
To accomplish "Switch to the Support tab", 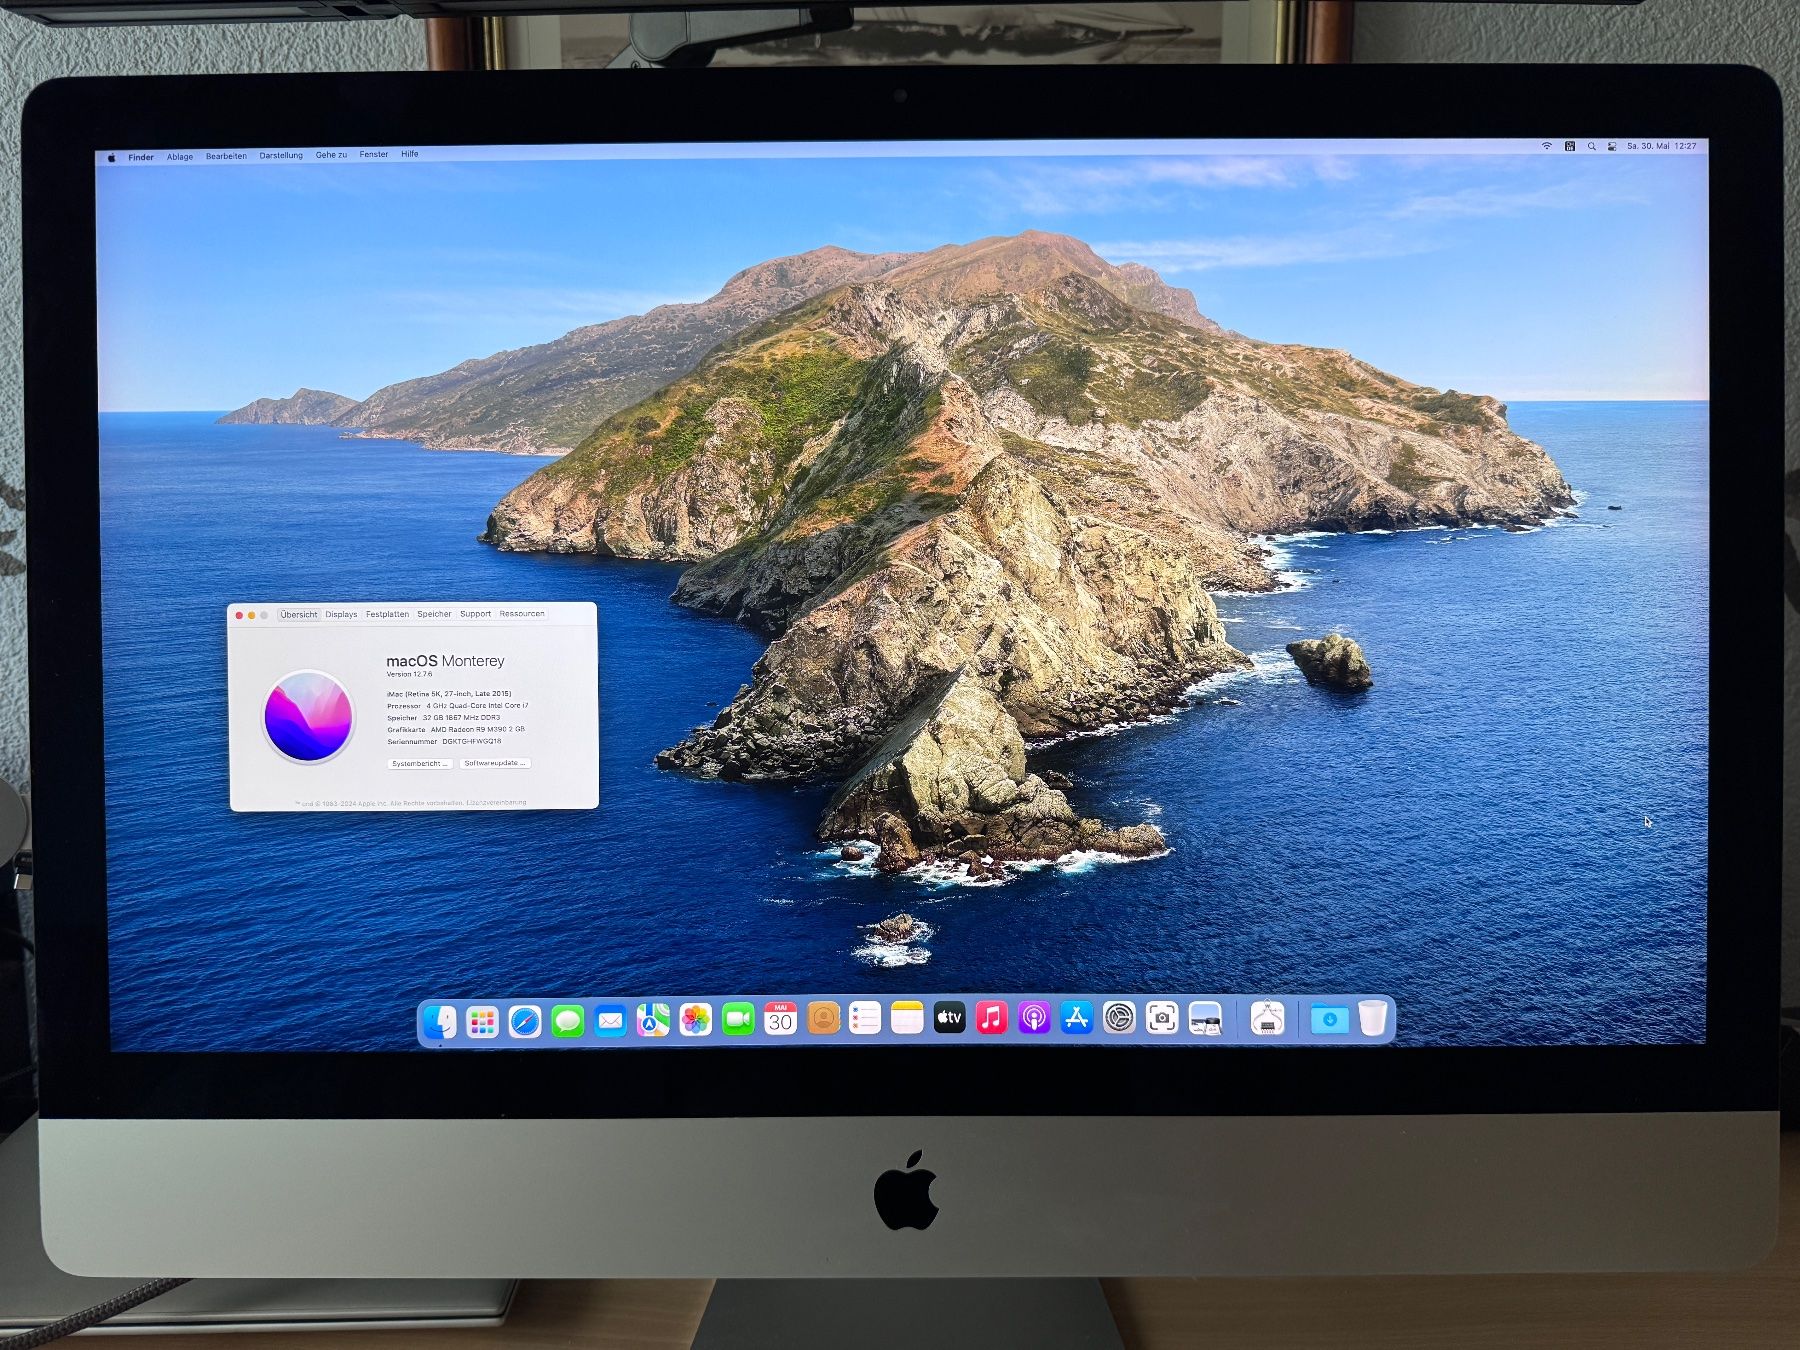I will 475,614.
